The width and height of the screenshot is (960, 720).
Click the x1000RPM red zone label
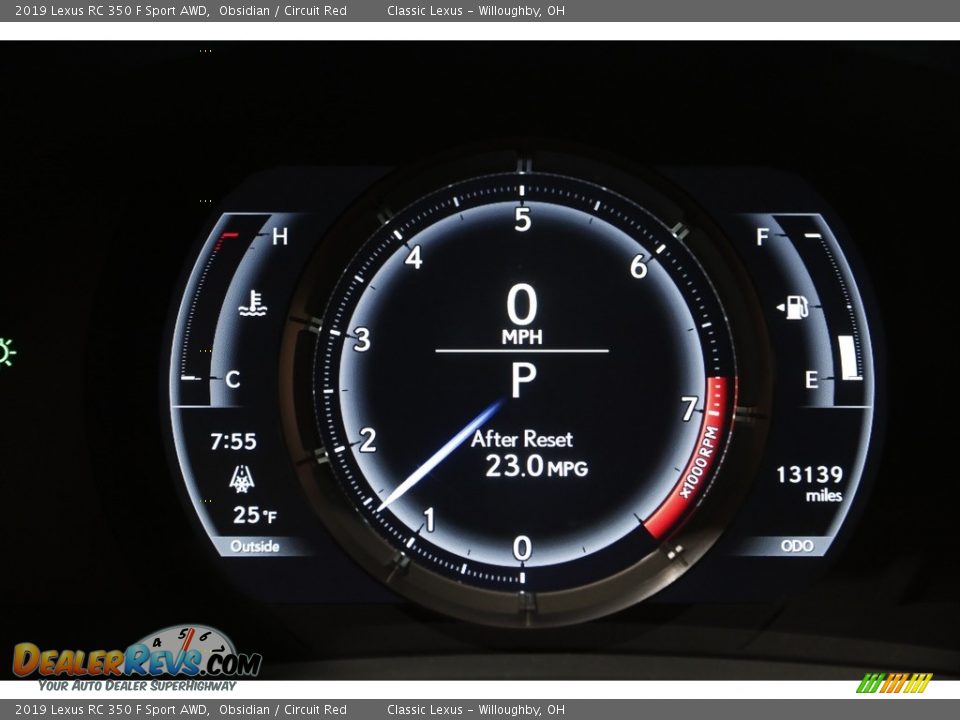point(699,462)
